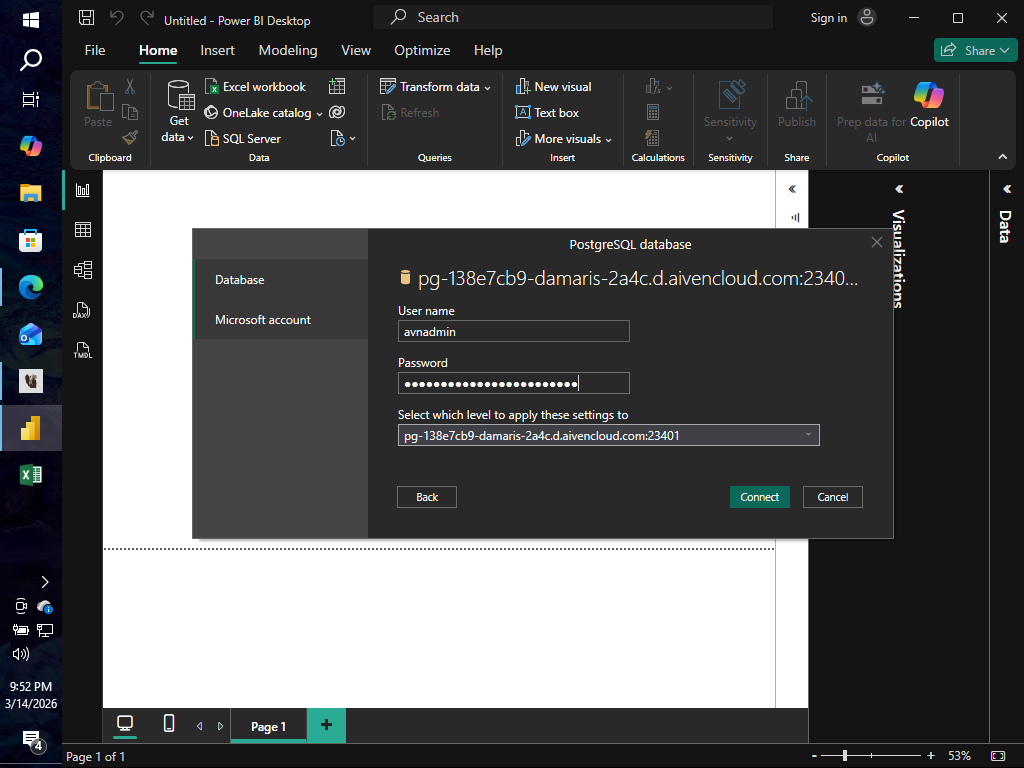Select Microsoft account authentication tab
The height and width of the screenshot is (768, 1024).
(281, 319)
